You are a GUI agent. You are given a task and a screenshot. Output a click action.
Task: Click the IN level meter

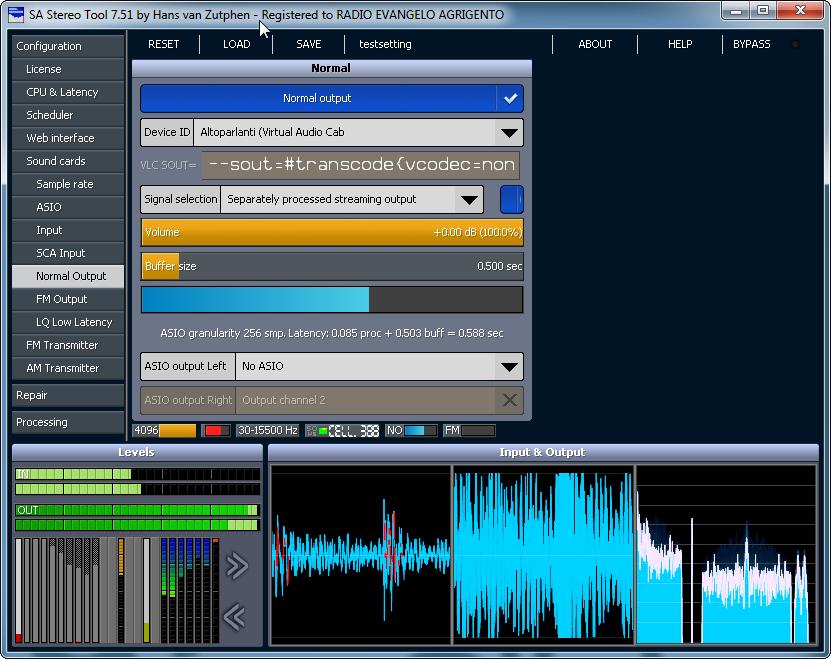(x=137, y=481)
